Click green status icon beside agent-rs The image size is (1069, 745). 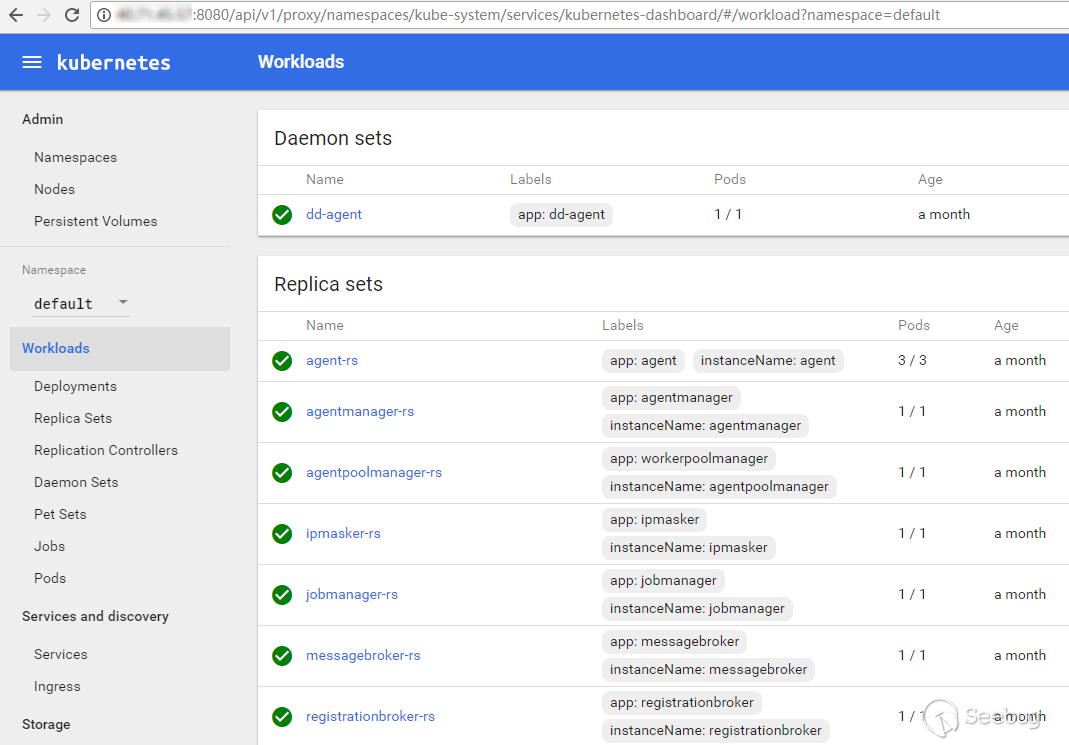[282, 361]
